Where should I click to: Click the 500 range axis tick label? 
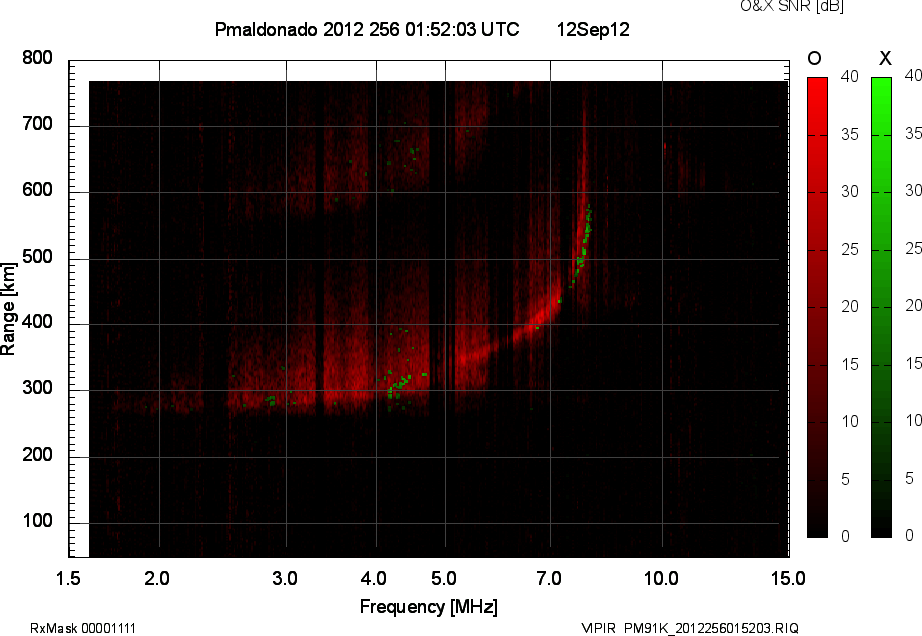[x=38, y=257]
